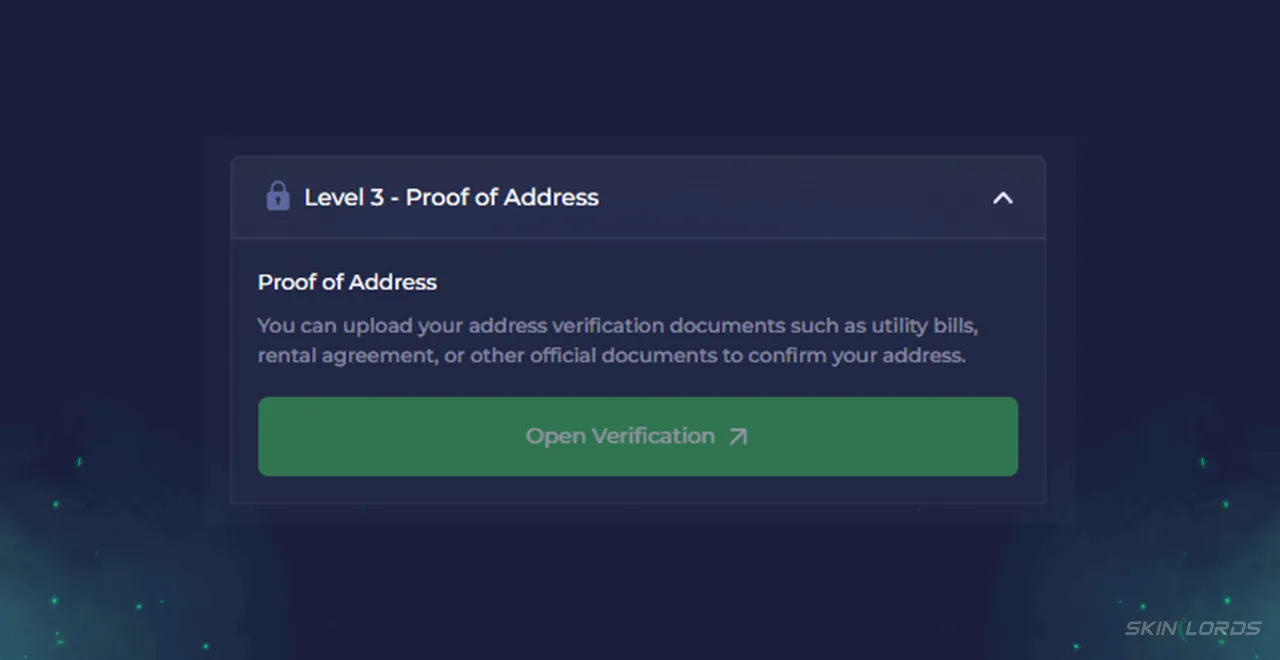The width and height of the screenshot is (1280, 660).
Task: Click the "You can upload" sentence start
Action: (335, 326)
